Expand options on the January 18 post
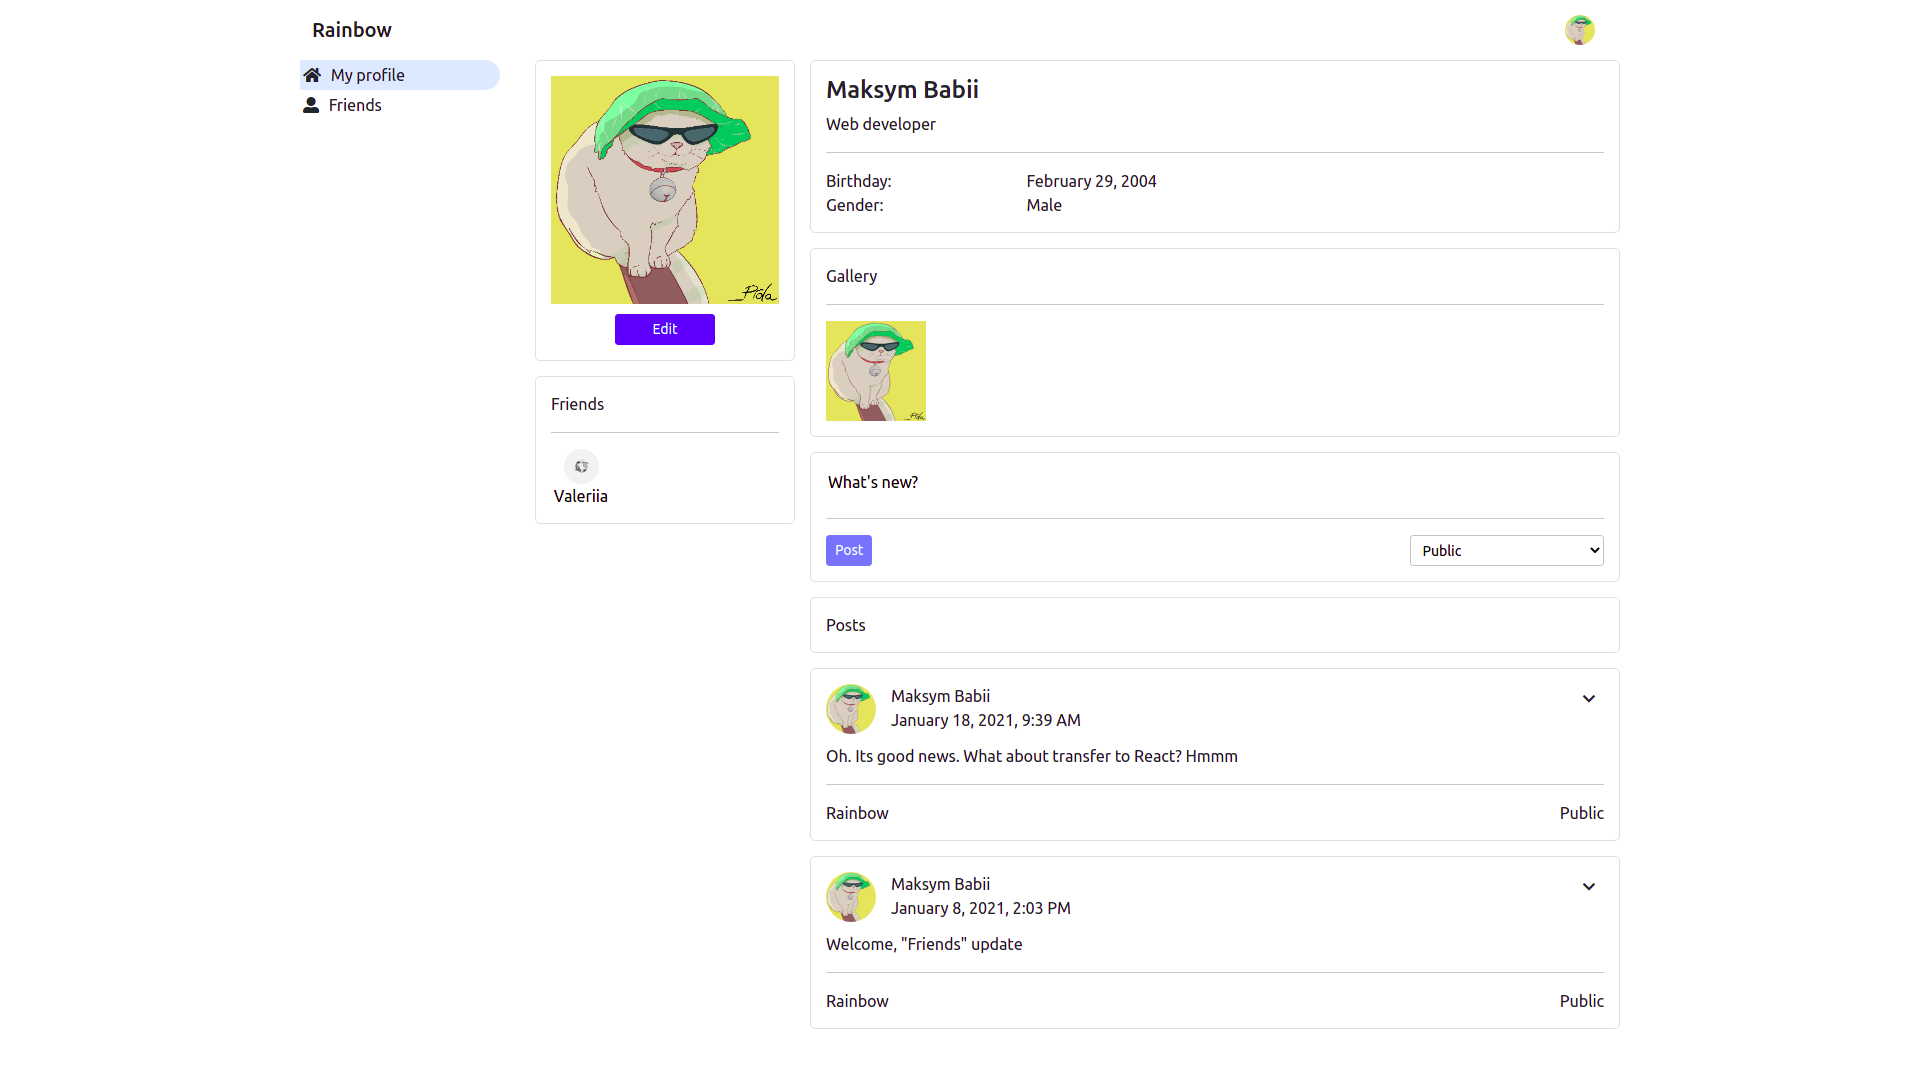 click(x=1589, y=698)
